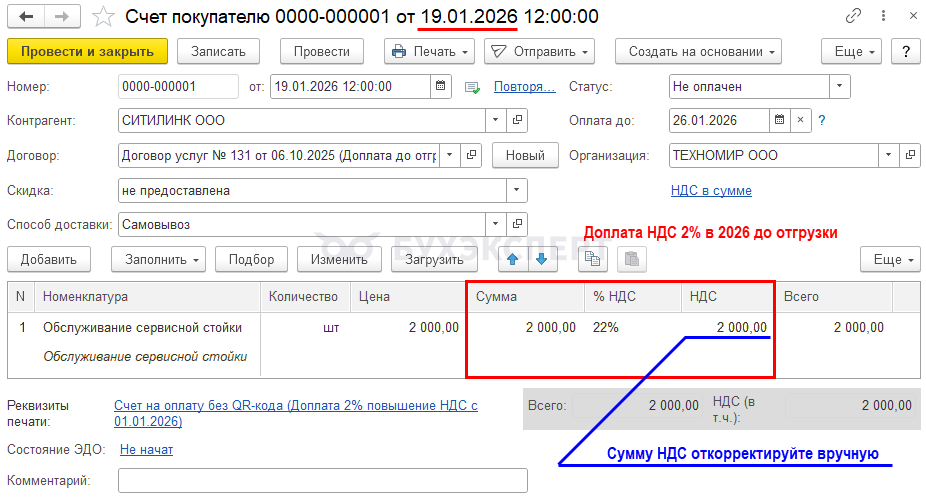
Task: Click the Всего column header
Action: (x=833, y=296)
